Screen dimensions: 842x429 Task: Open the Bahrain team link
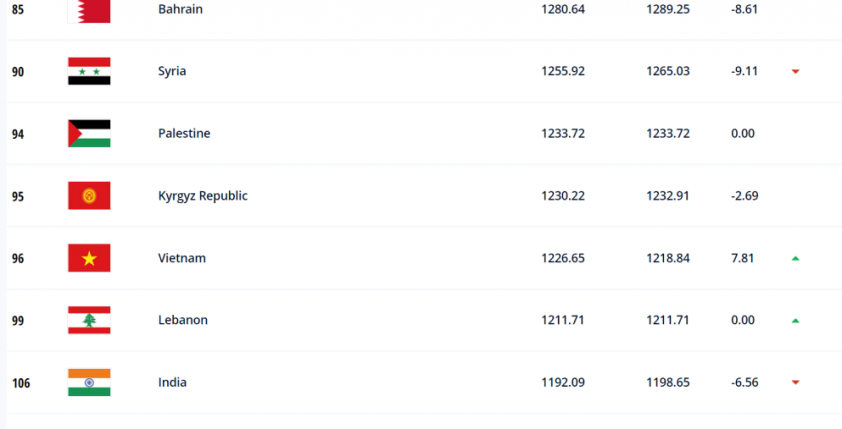(x=180, y=9)
